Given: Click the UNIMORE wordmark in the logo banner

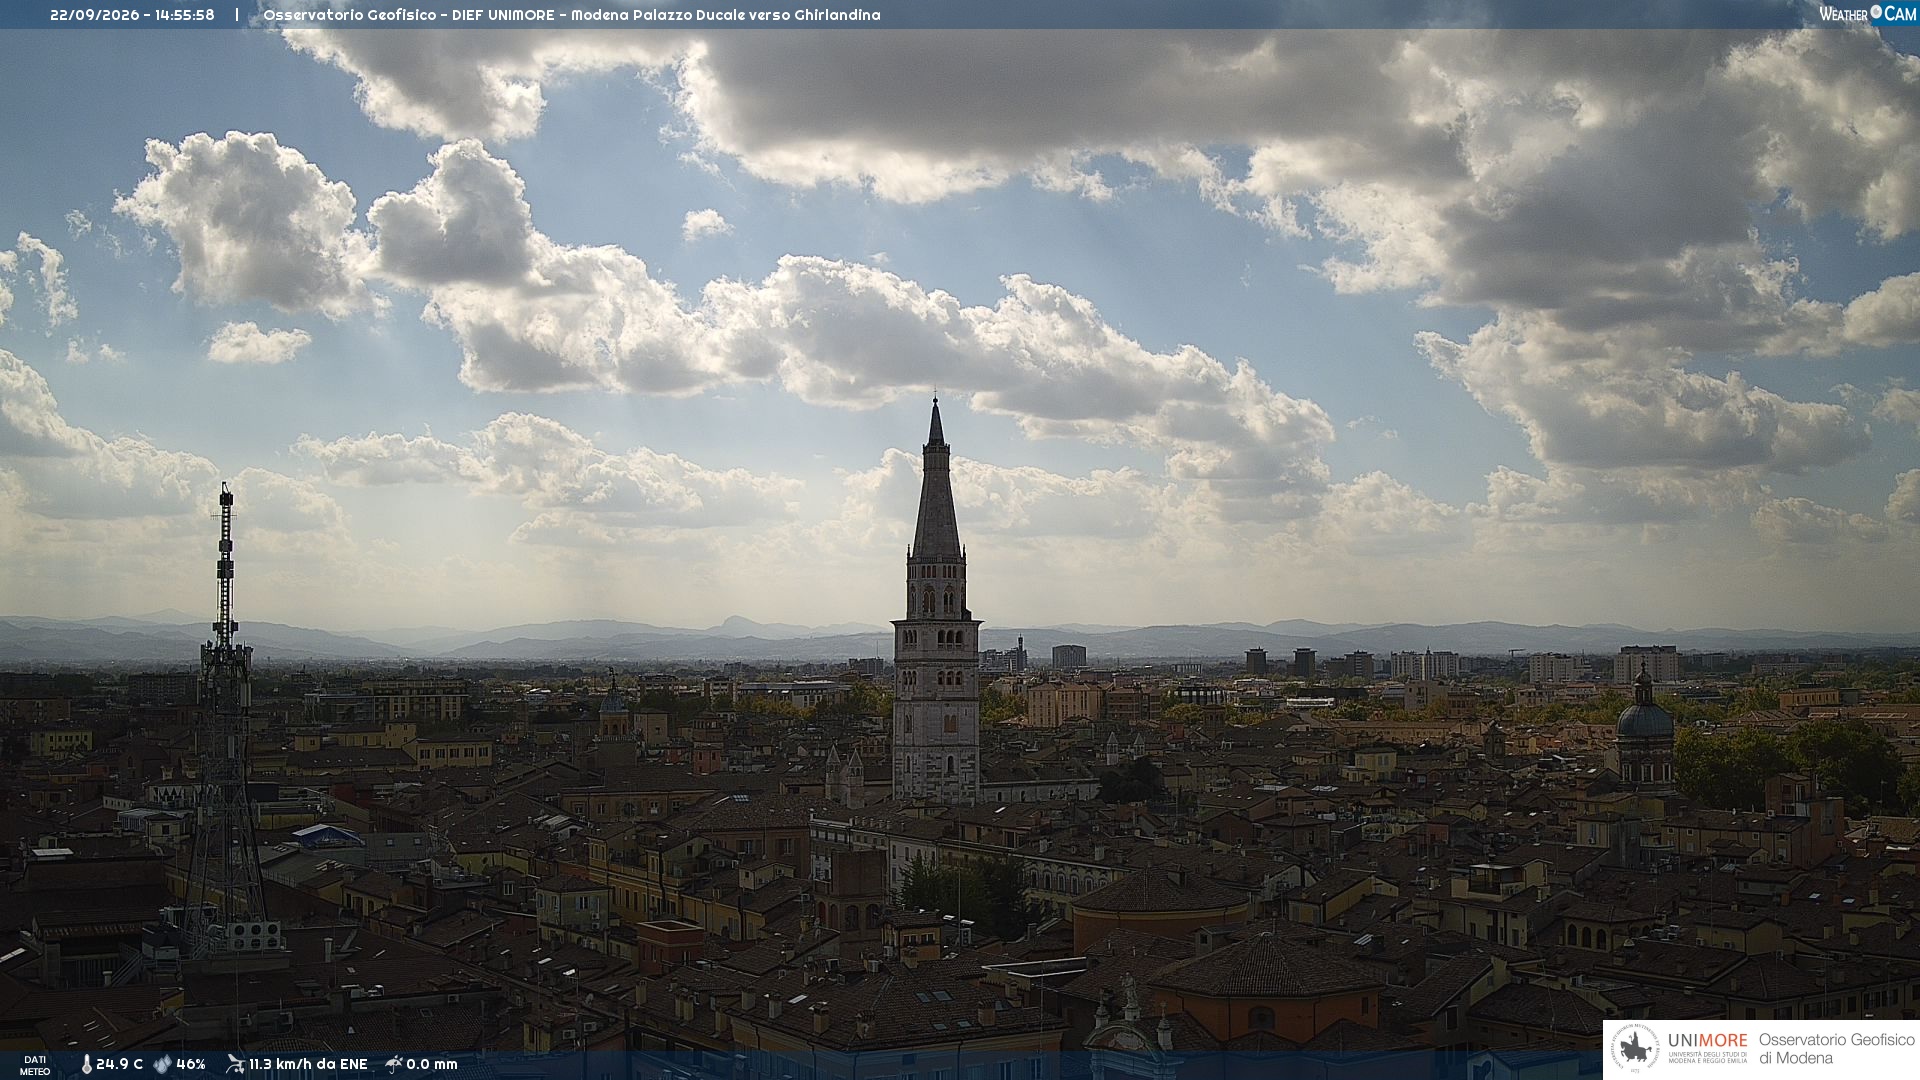Looking at the screenshot, I should pyautogui.click(x=1708, y=1040).
